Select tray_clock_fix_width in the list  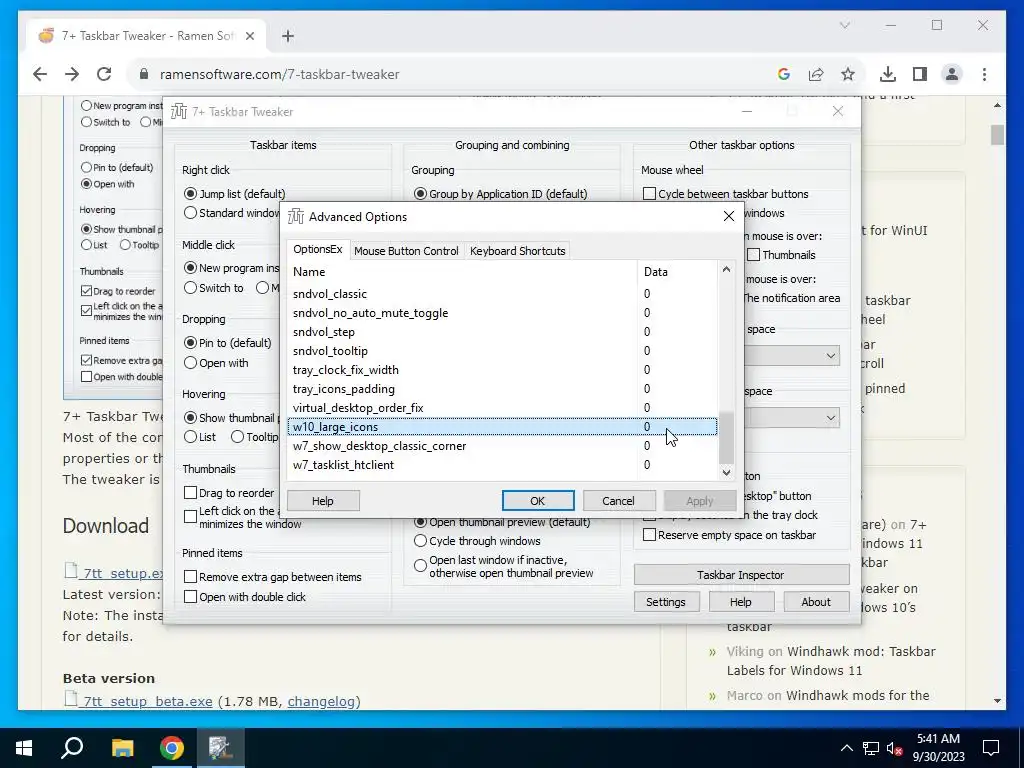coord(502,370)
